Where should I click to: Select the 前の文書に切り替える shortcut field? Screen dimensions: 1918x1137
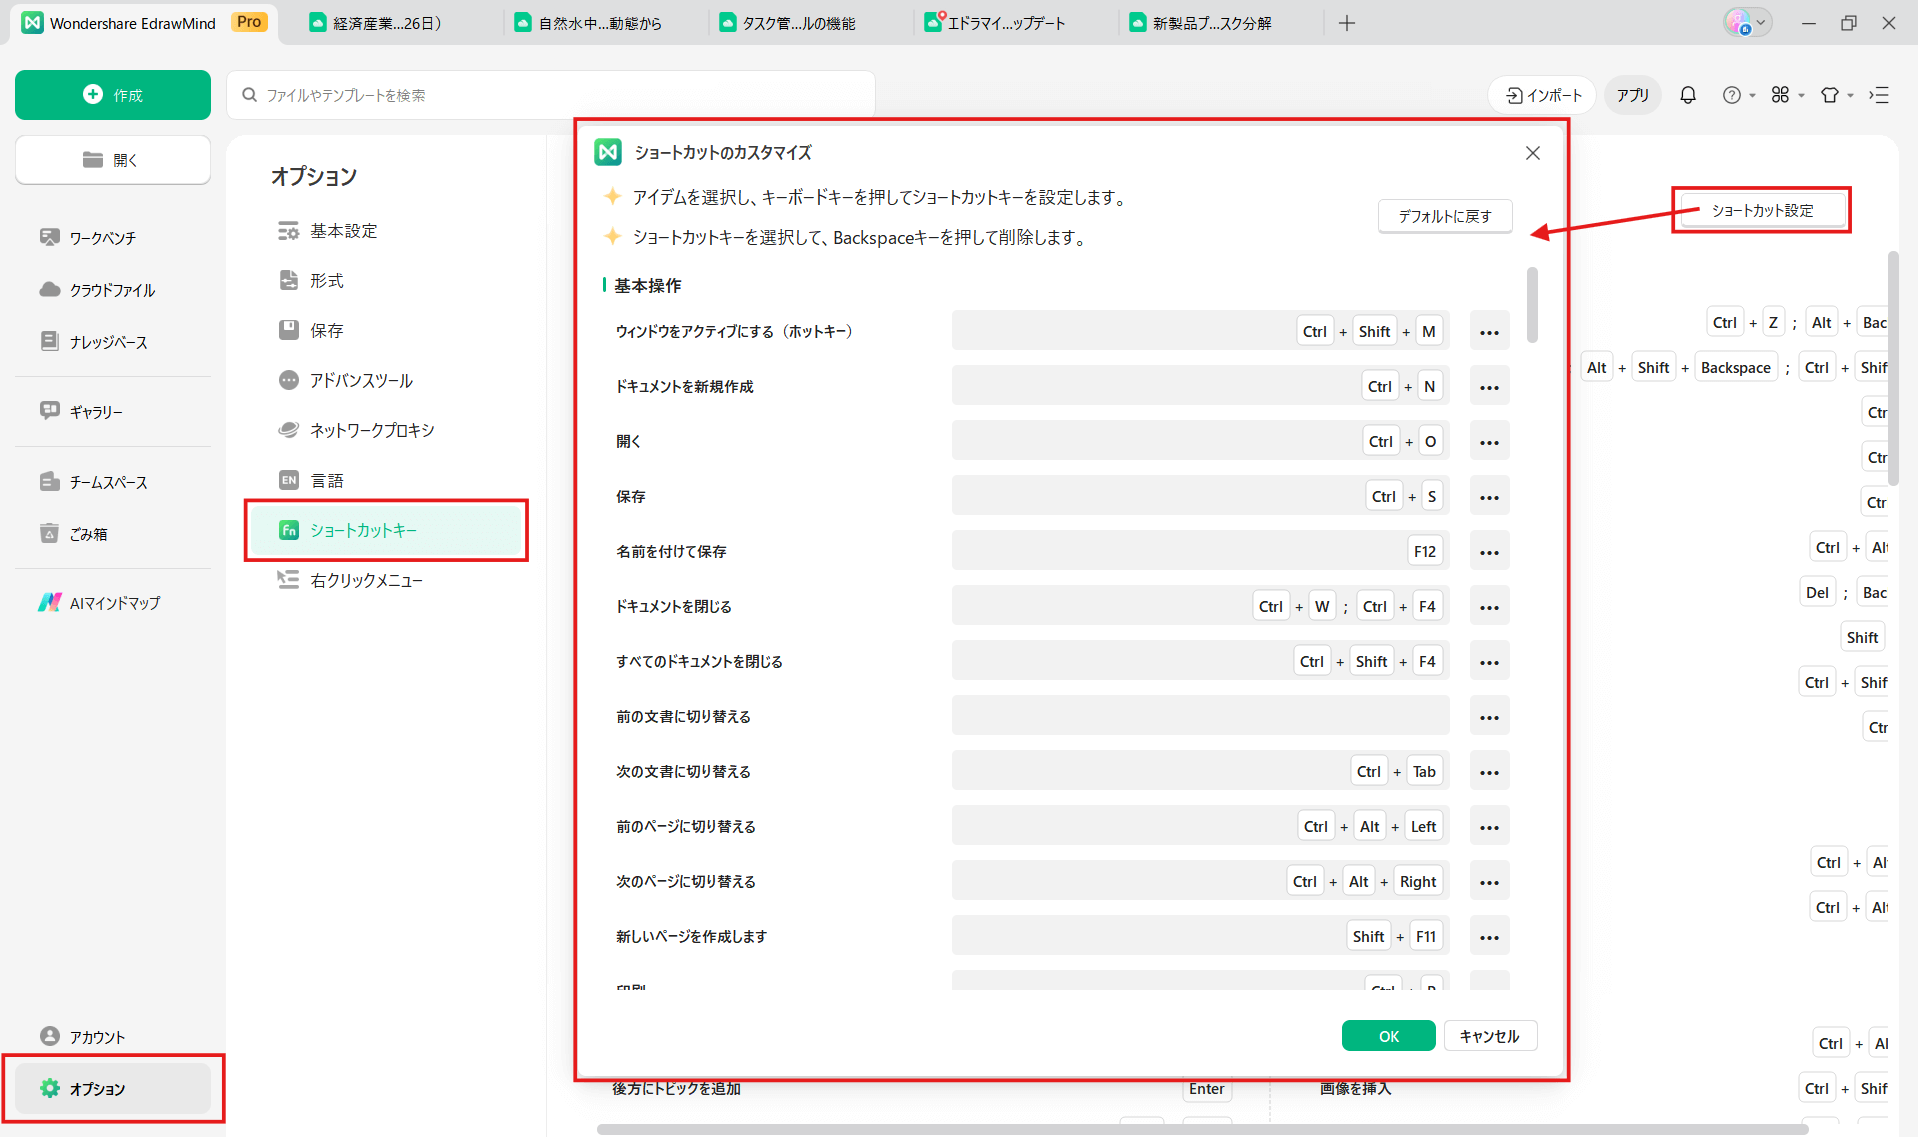coord(1200,716)
